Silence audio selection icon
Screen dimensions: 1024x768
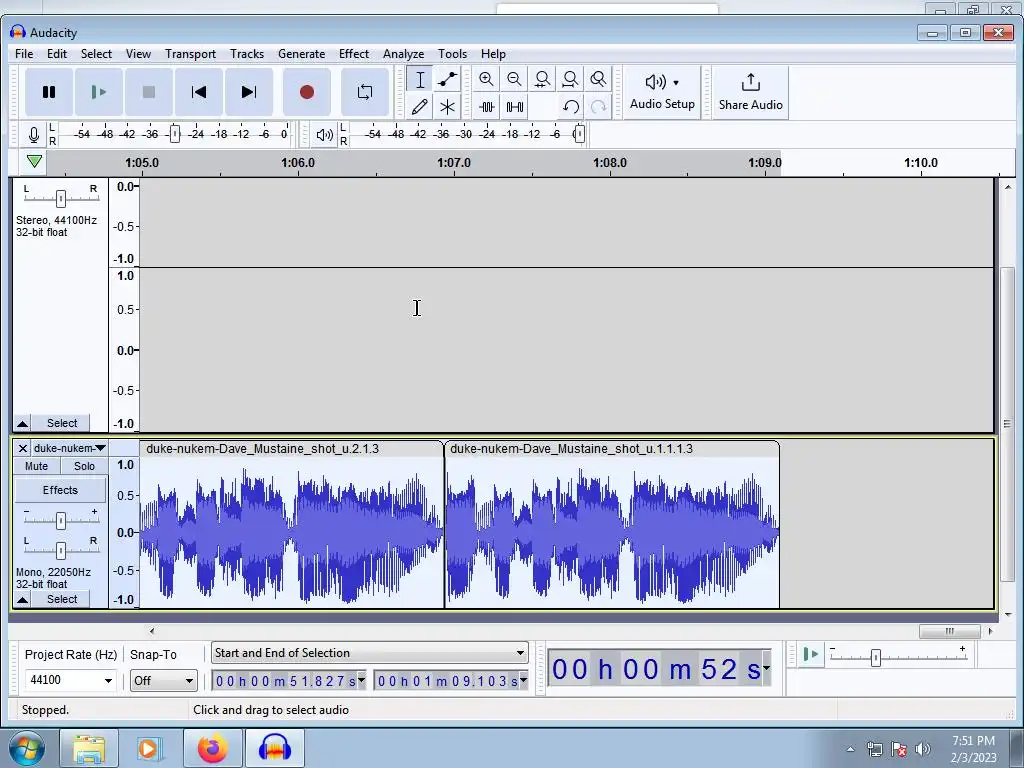(515, 106)
